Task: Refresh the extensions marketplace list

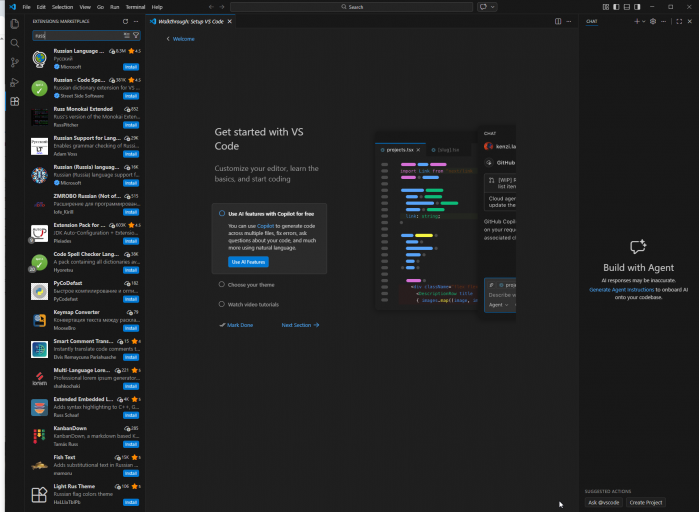Action: (x=125, y=21)
